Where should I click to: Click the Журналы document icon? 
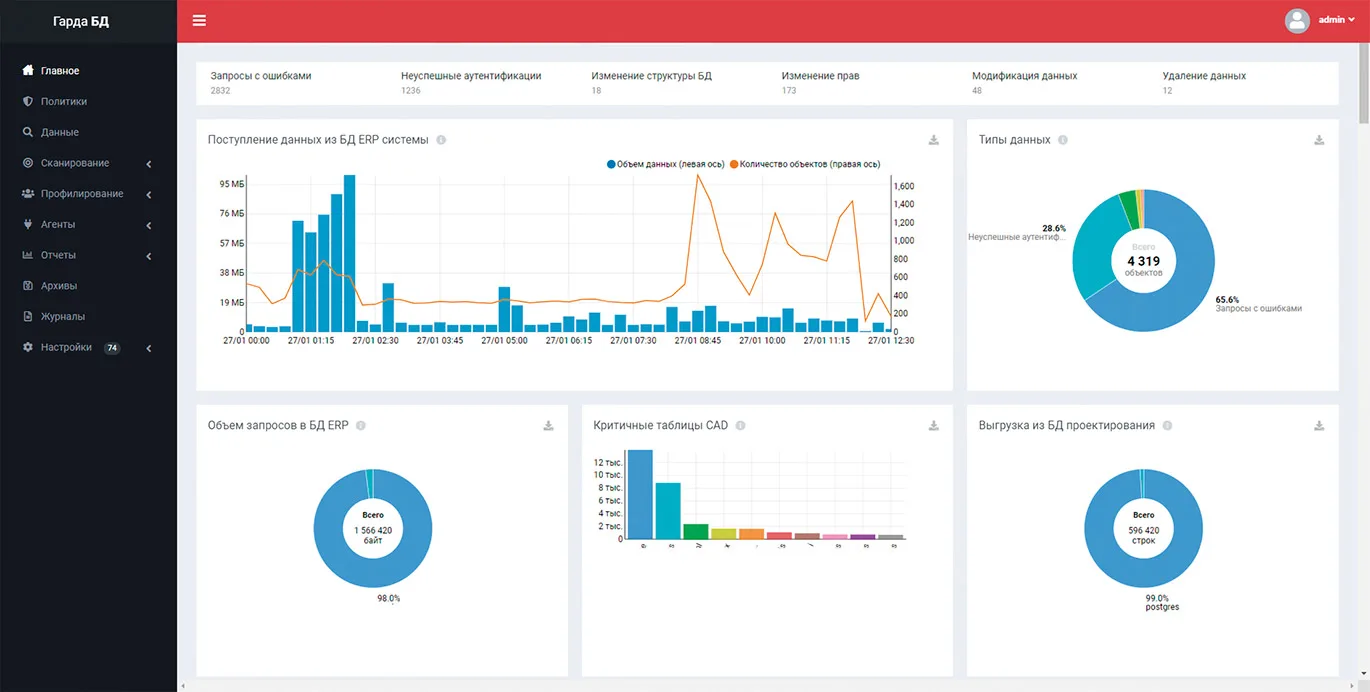point(28,317)
